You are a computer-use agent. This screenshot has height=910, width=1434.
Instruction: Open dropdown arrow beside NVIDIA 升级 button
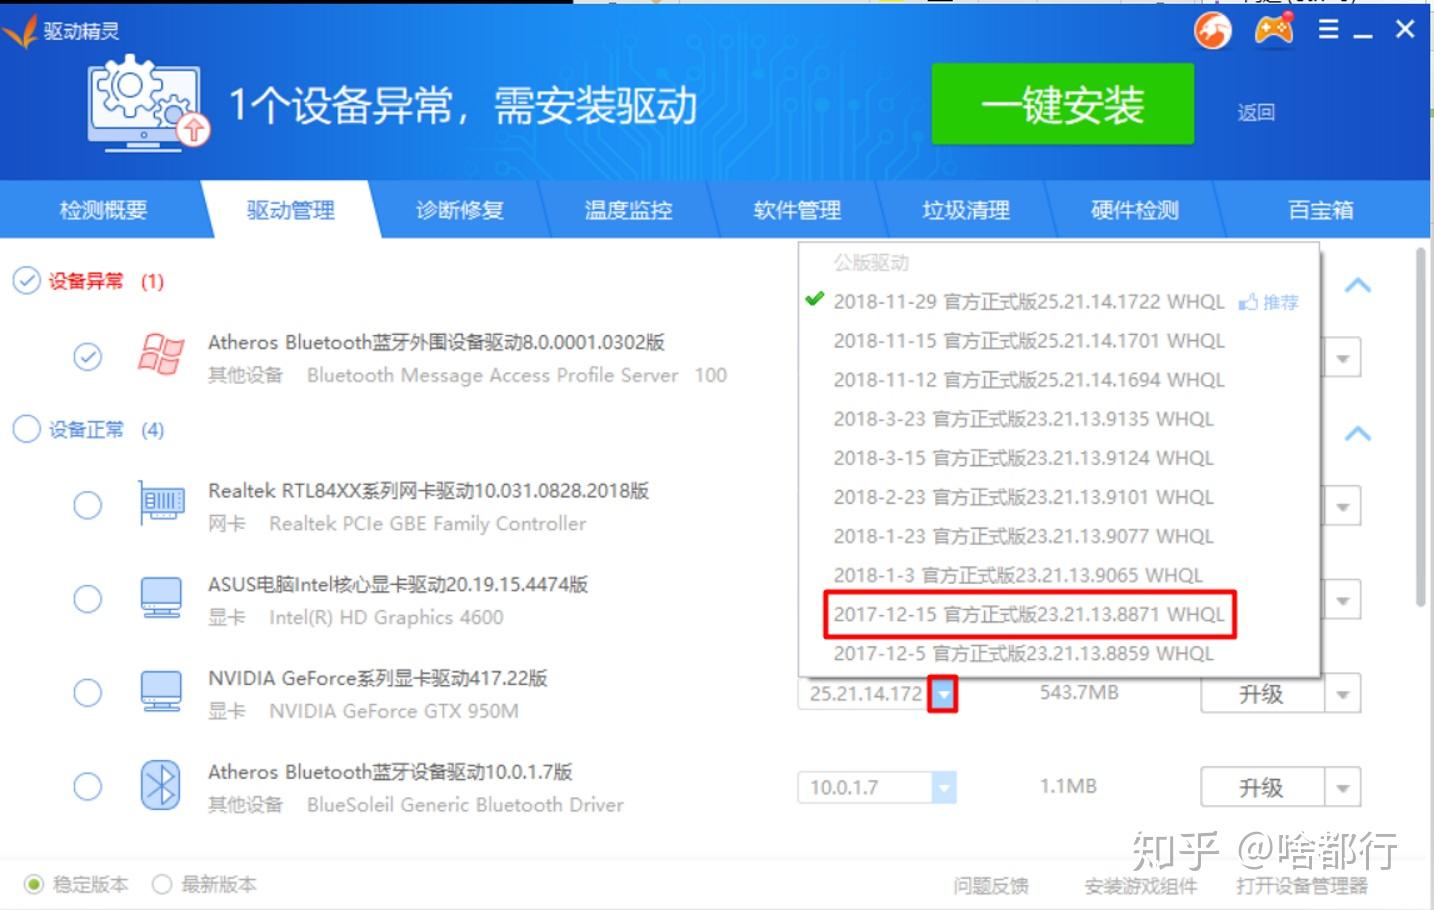click(x=1343, y=694)
